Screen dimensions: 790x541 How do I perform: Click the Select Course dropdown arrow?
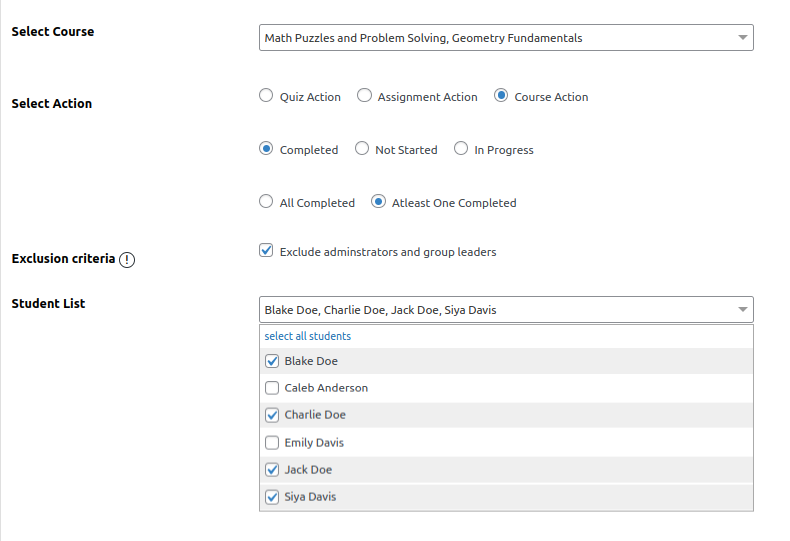tap(742, 38)
